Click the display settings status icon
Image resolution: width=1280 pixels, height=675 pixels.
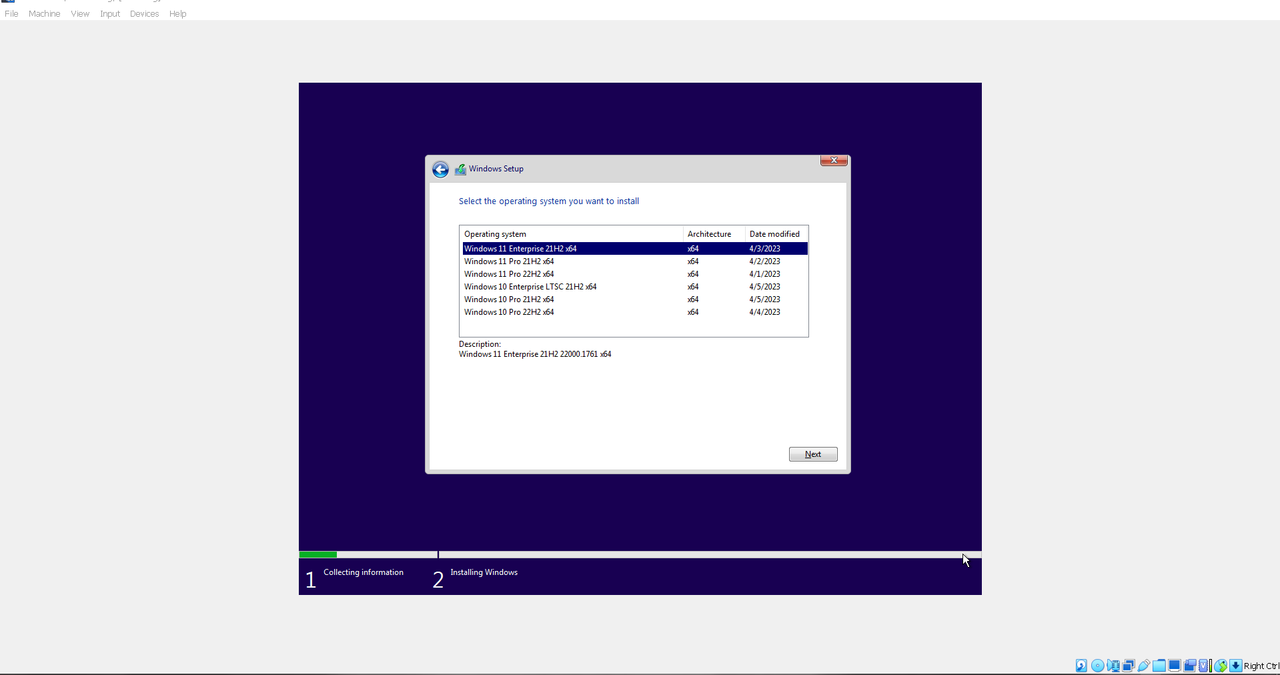[1174, 666]
